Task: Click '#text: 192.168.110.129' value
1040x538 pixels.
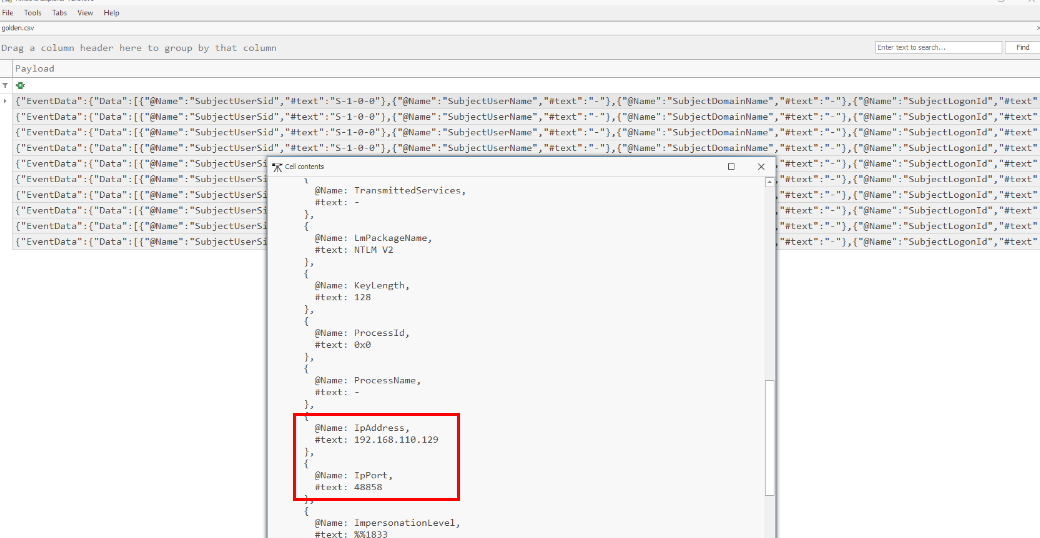Action: (x=376, y=440)
